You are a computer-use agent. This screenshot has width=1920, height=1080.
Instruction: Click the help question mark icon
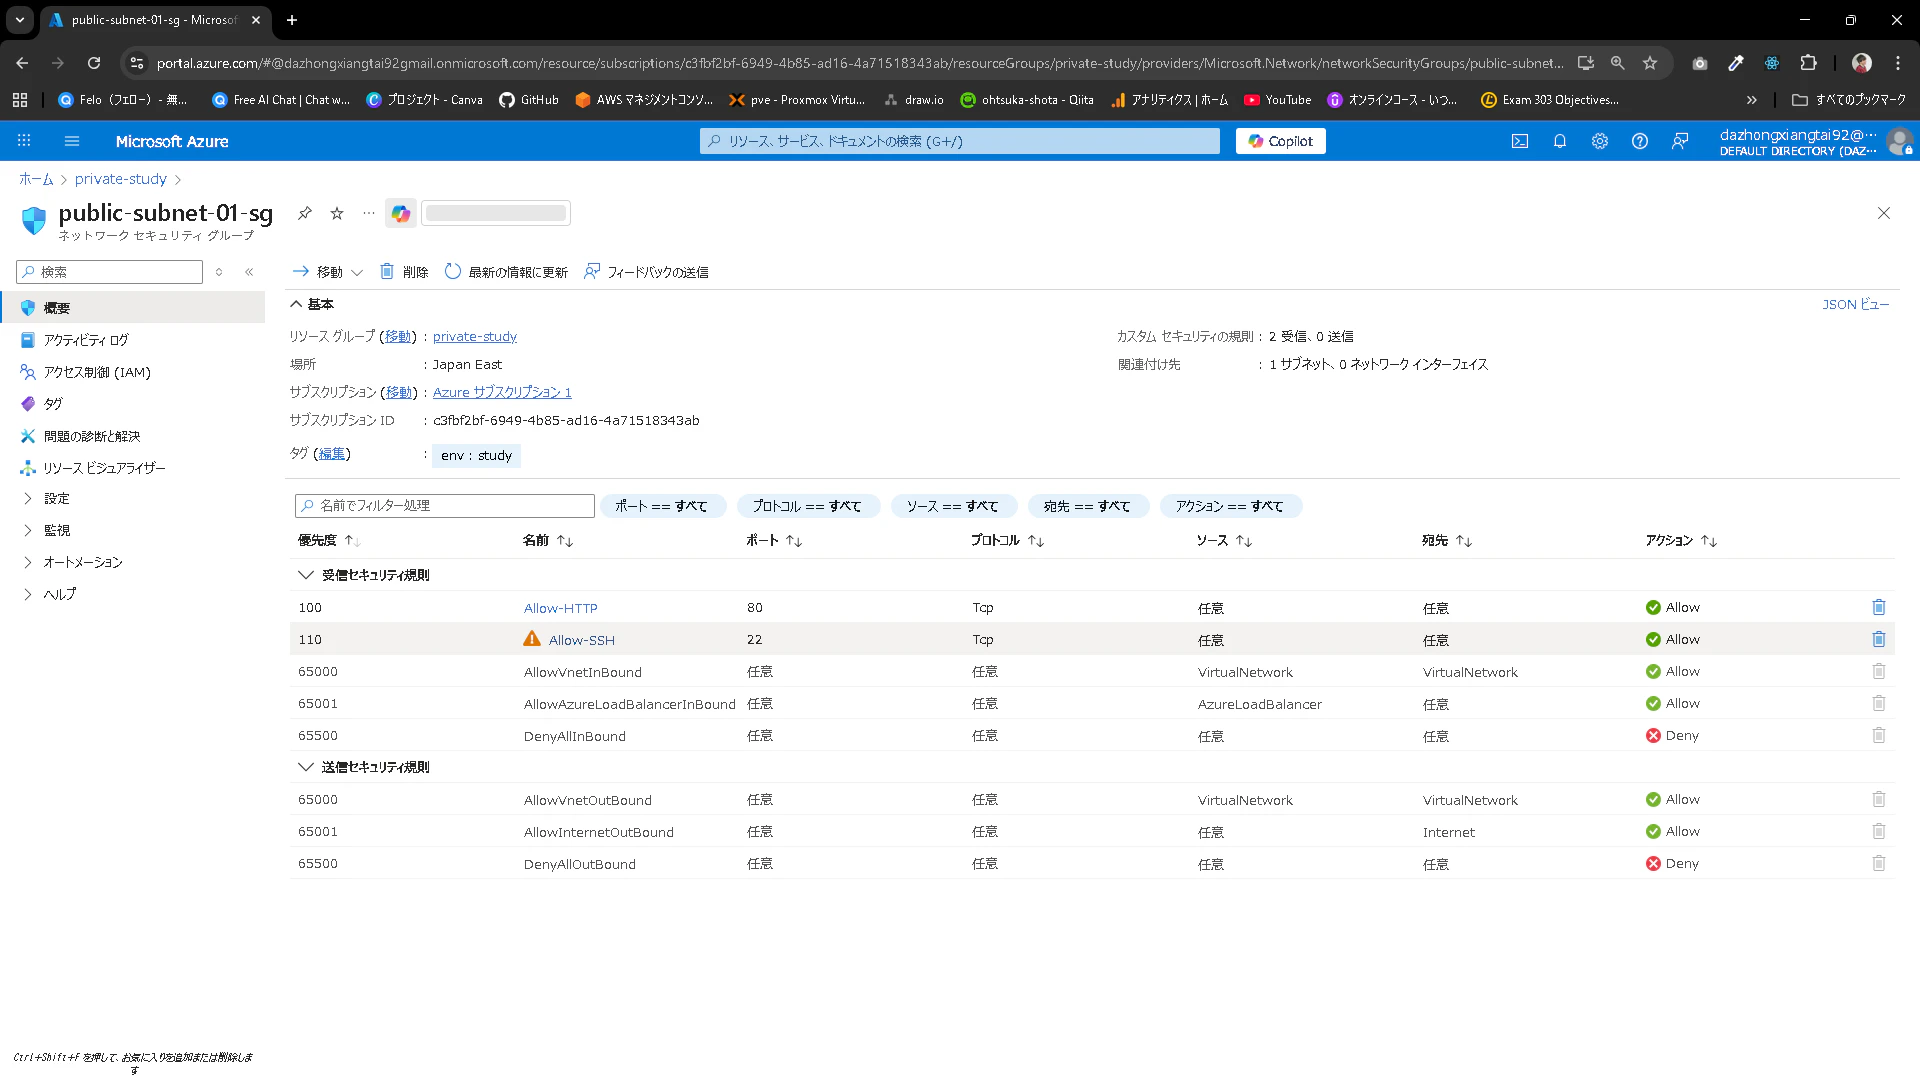click(1639, 141)
